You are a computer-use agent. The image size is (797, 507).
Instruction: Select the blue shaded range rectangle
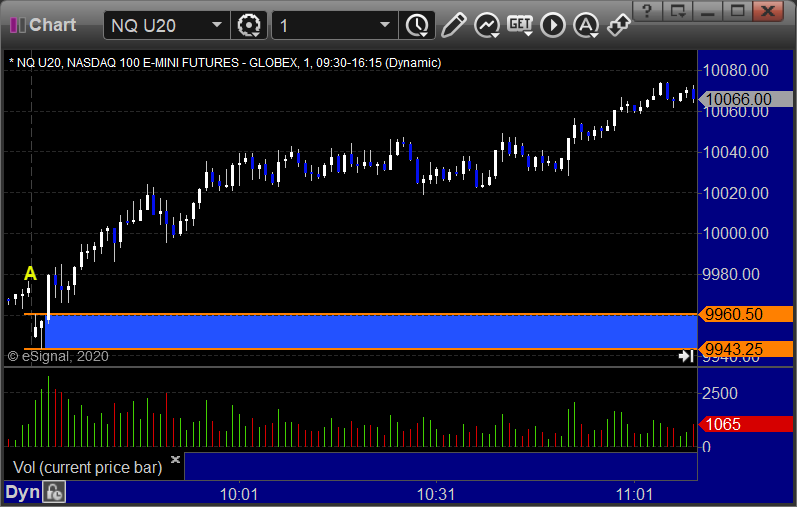tap(371, 332)
